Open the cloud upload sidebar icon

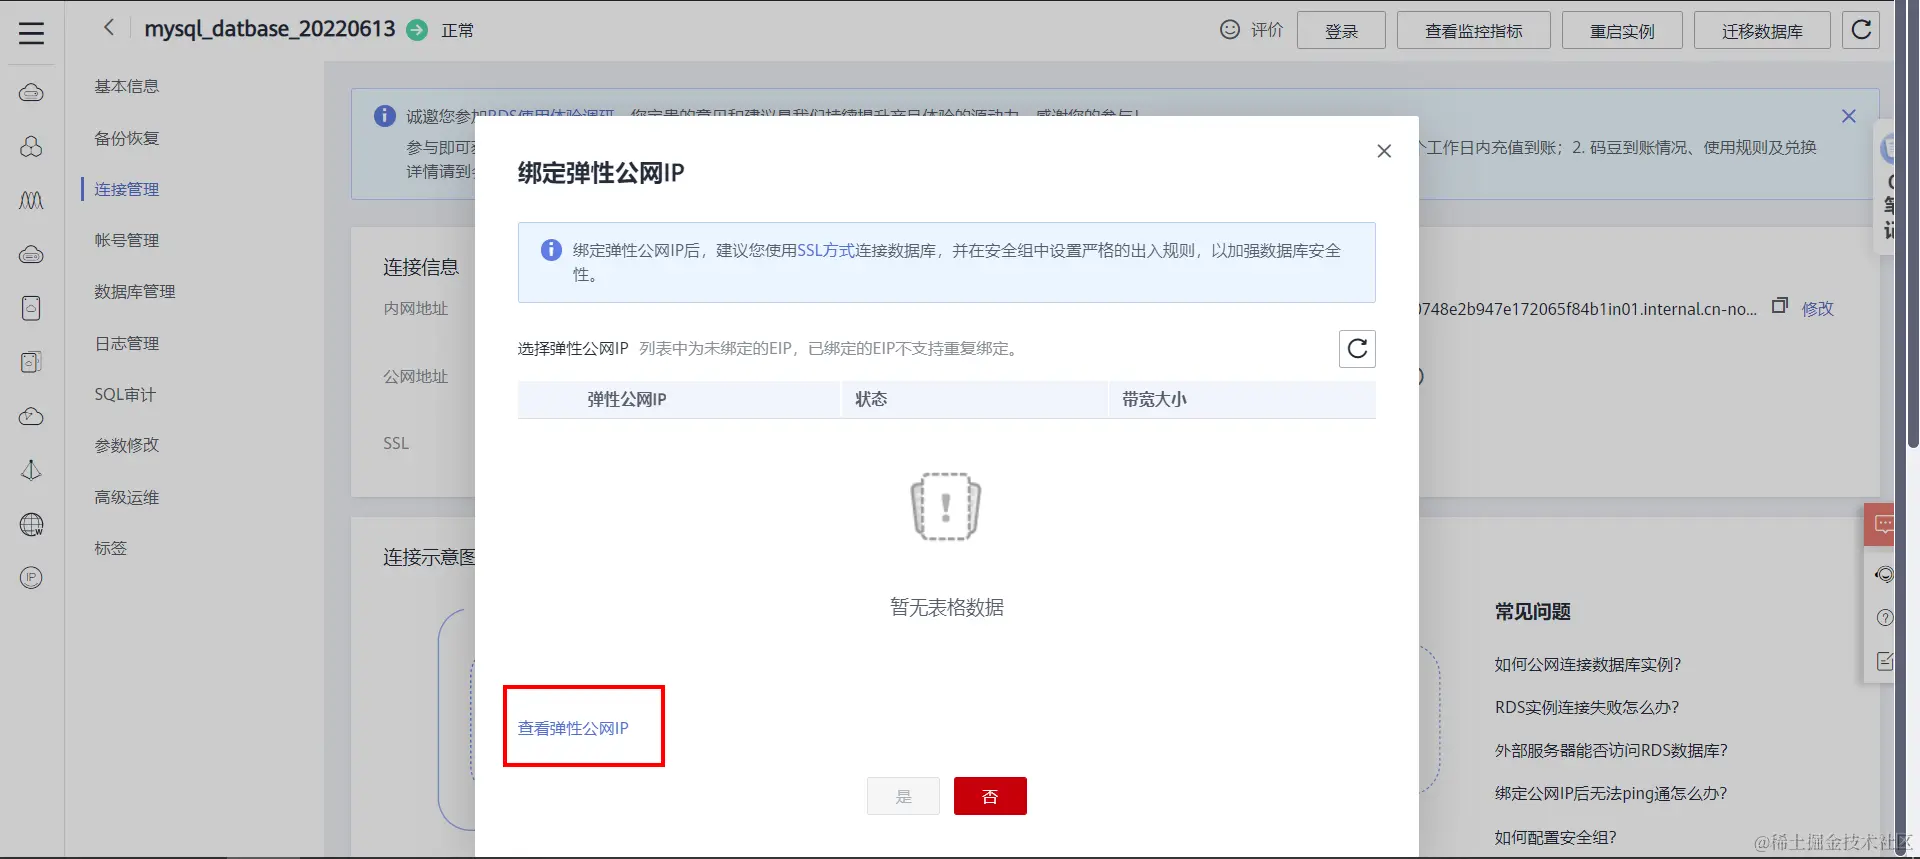32,416
